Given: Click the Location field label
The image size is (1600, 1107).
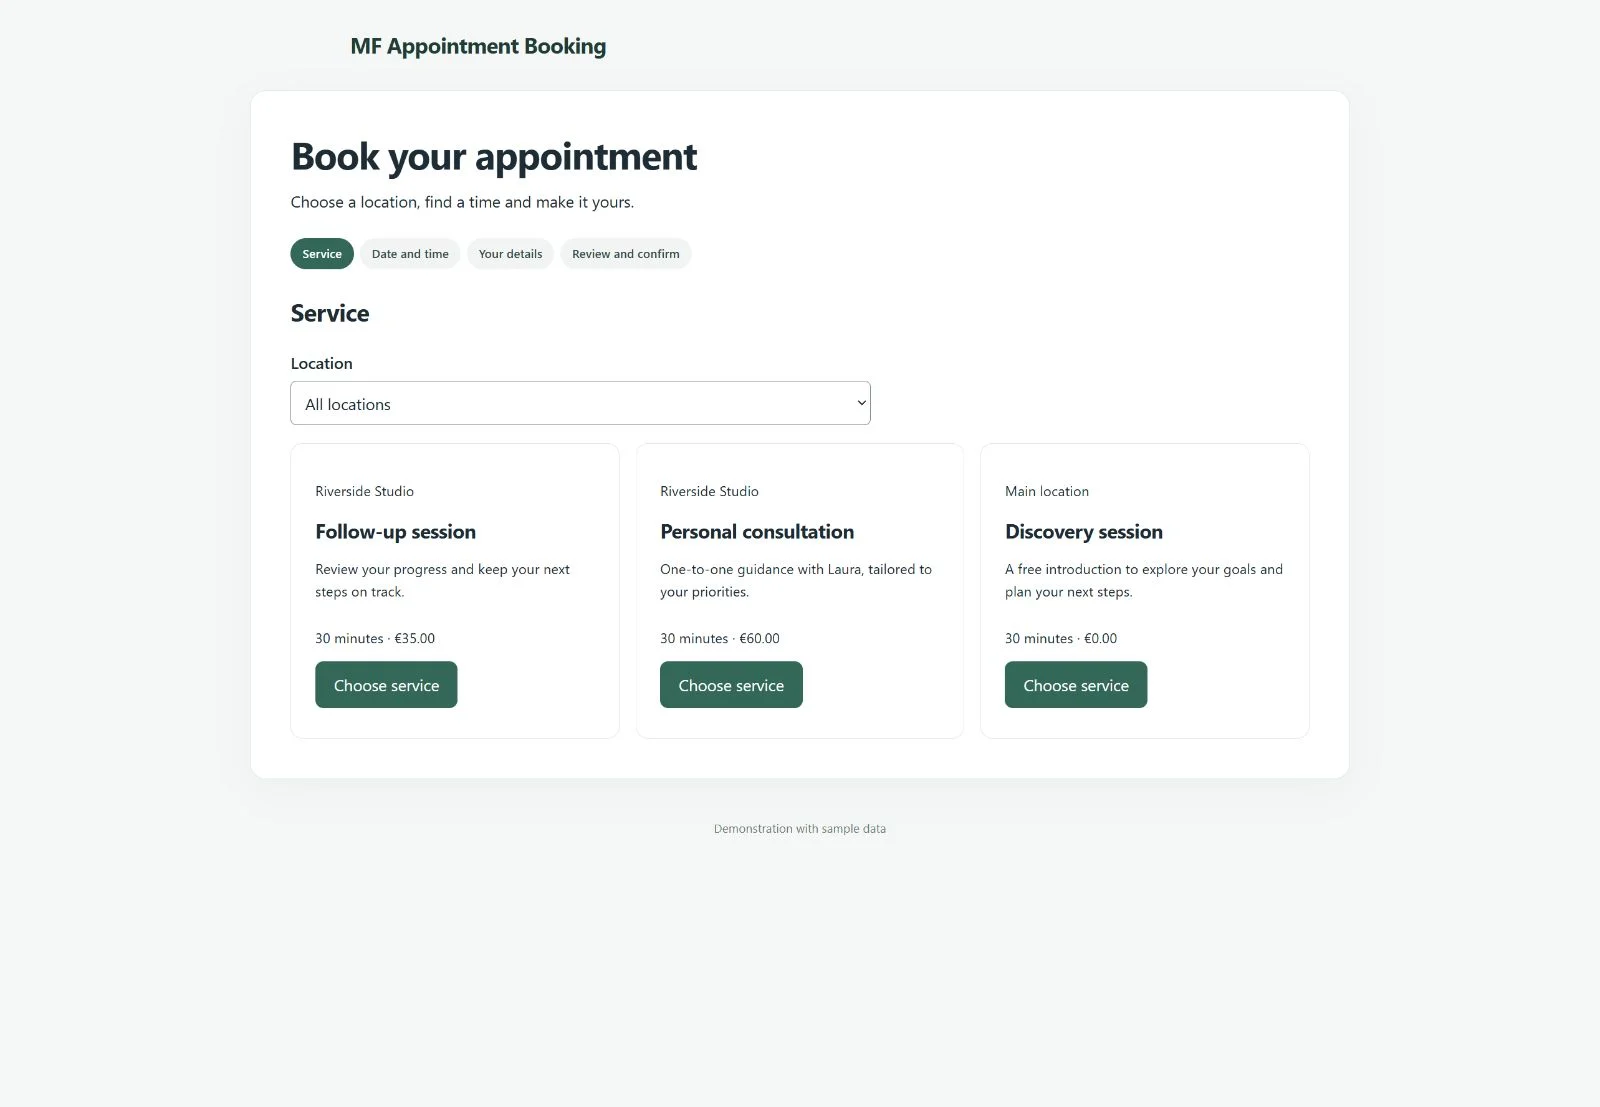Looking at the screenshot, I should (x=322, y=363).
